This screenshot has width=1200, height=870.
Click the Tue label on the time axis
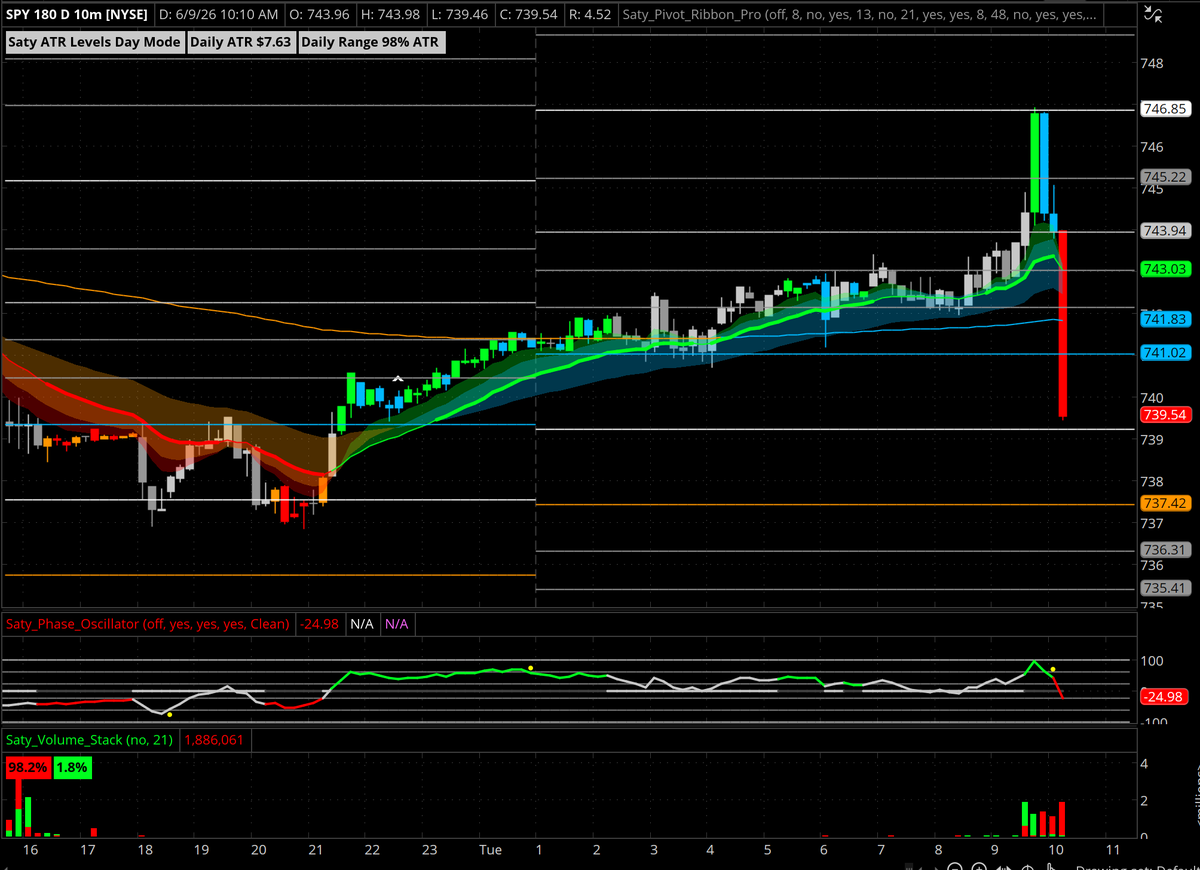490,850
